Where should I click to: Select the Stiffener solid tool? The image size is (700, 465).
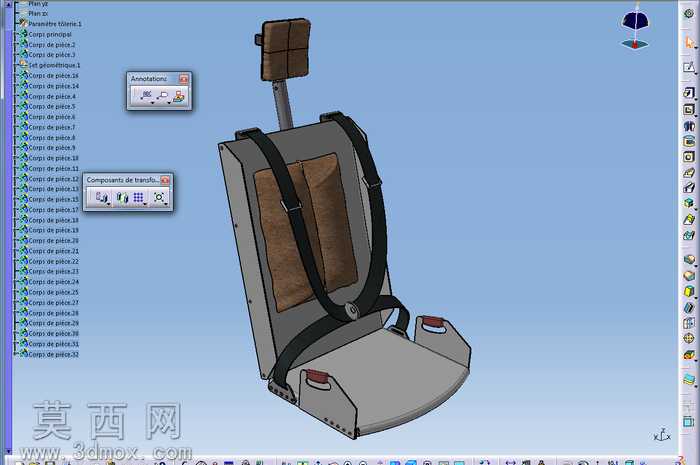tap(689, 203)
